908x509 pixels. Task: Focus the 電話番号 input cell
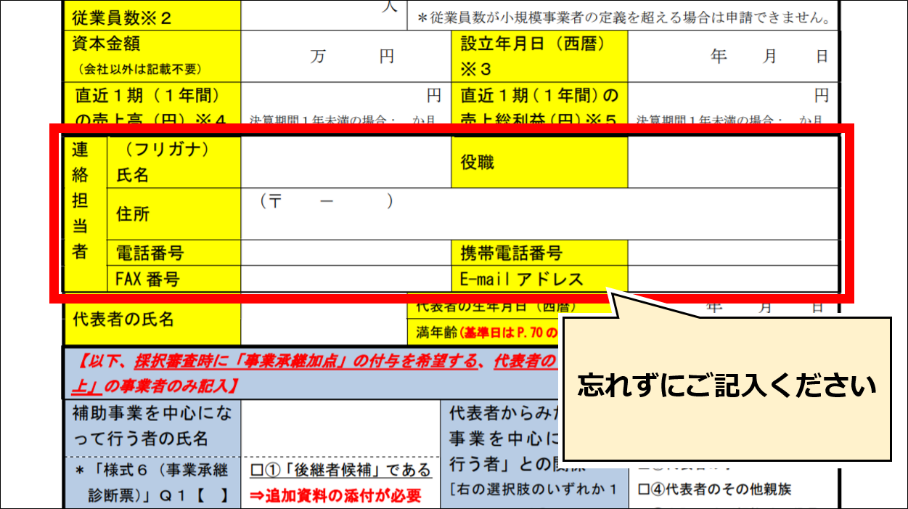[346, 253]
